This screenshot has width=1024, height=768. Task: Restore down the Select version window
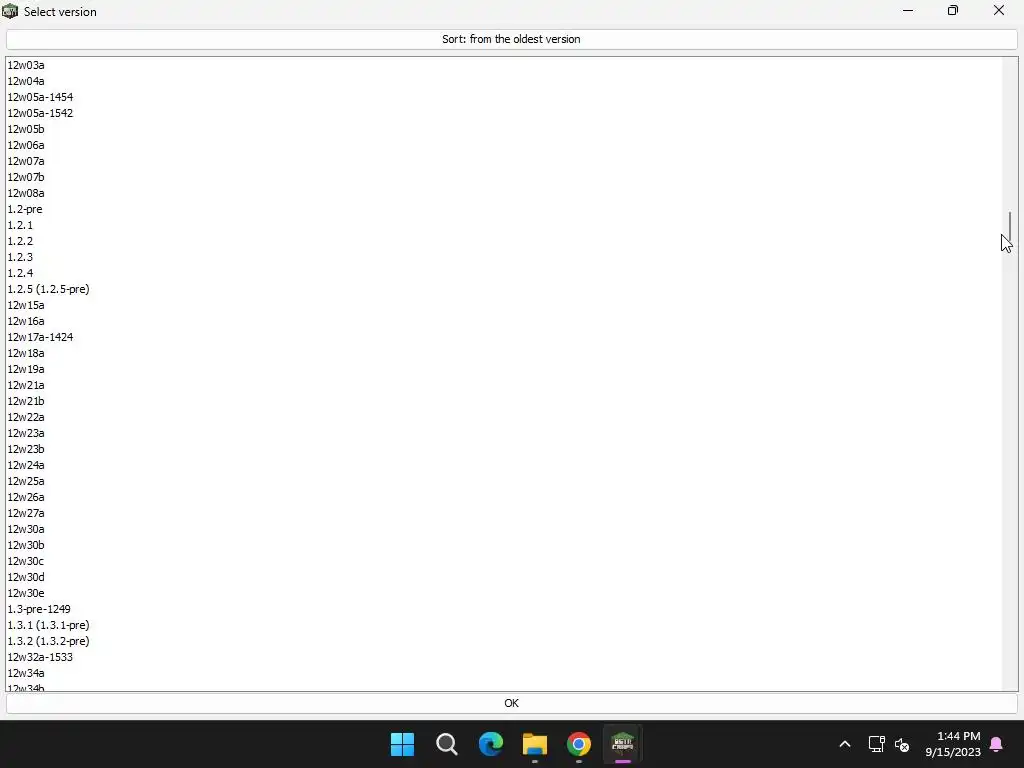(x=953, y=10)
